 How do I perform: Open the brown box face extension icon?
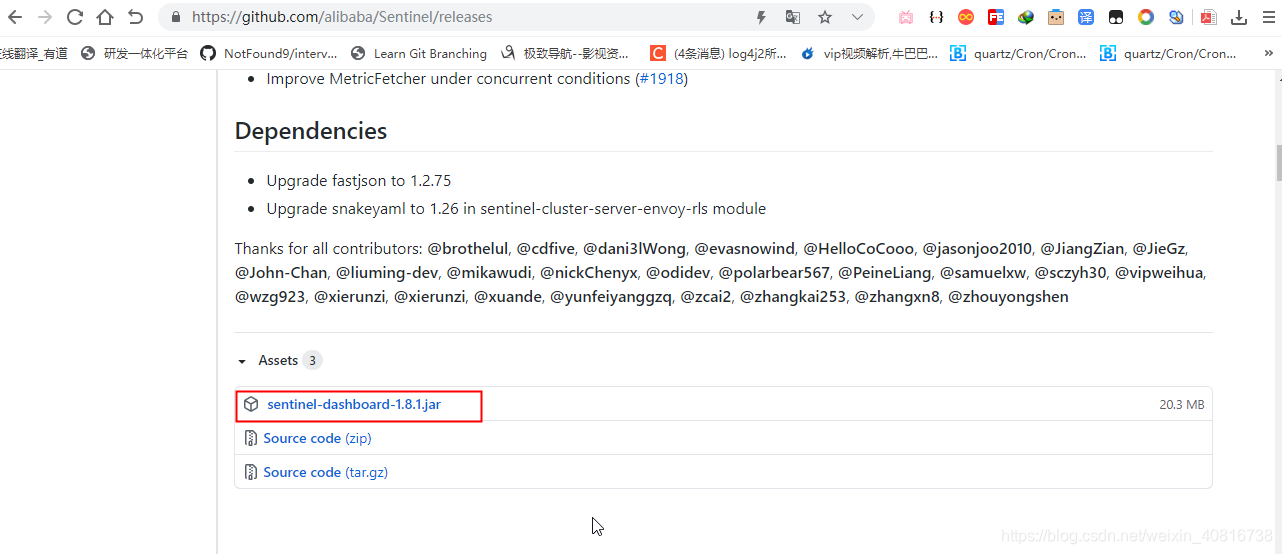click(1056, 17)
